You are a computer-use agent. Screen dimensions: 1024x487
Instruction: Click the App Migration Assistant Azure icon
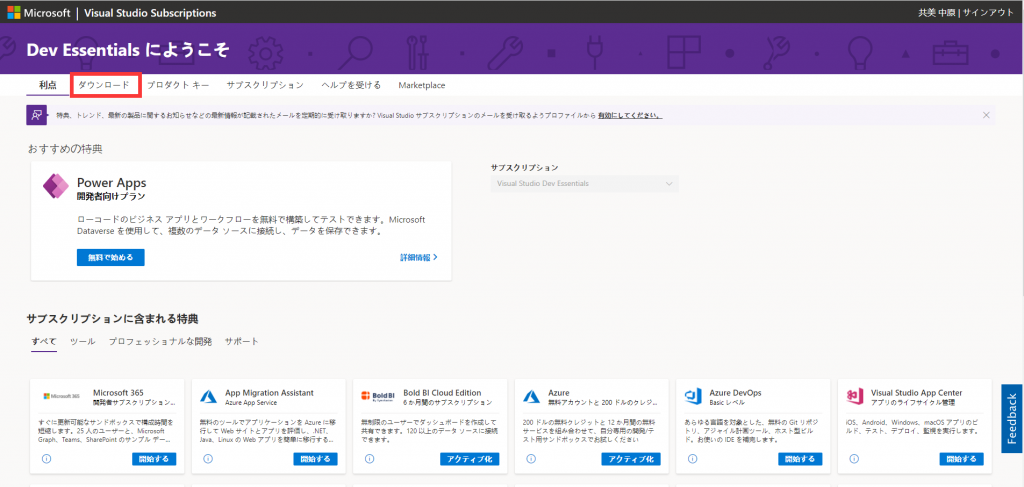point(210,396)
